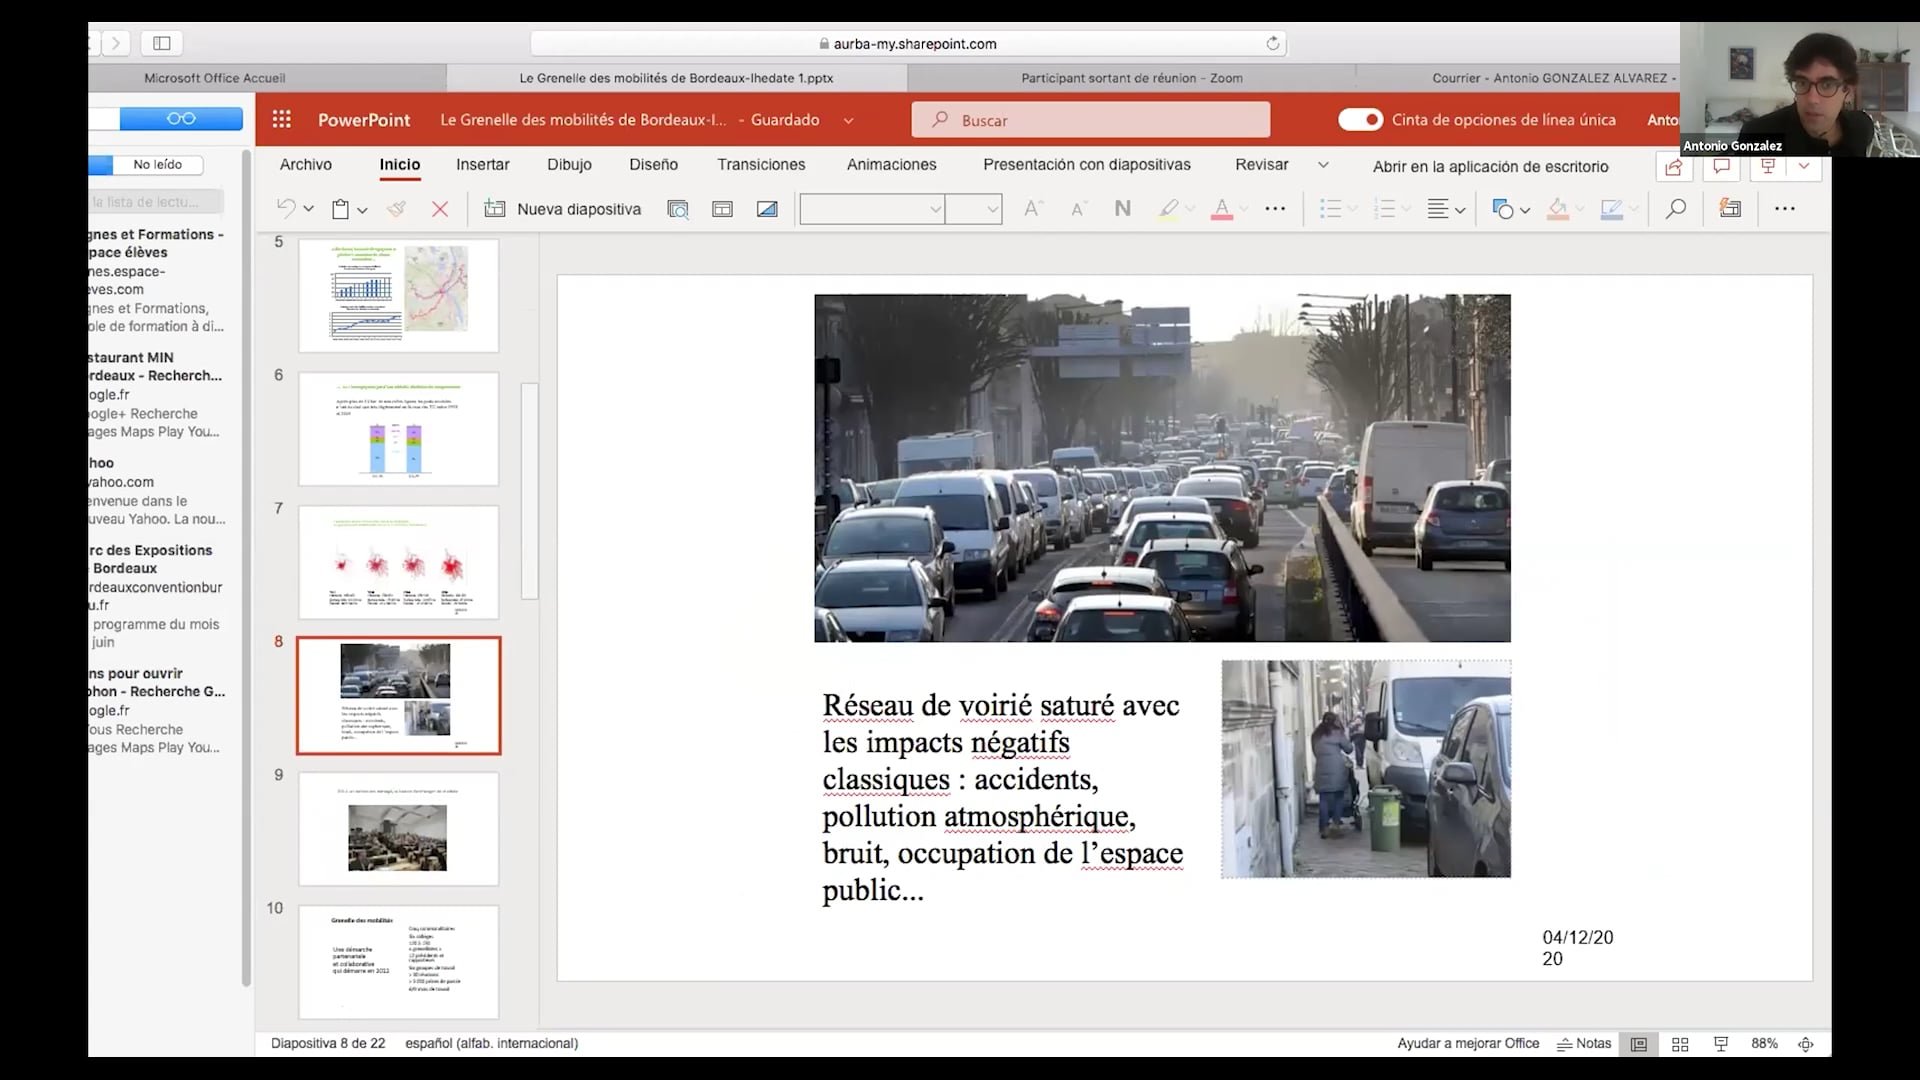1920x1080 pixels.
Task: Click the red Delete X icon
Action: pyautogui.click(x=440, y=208)
